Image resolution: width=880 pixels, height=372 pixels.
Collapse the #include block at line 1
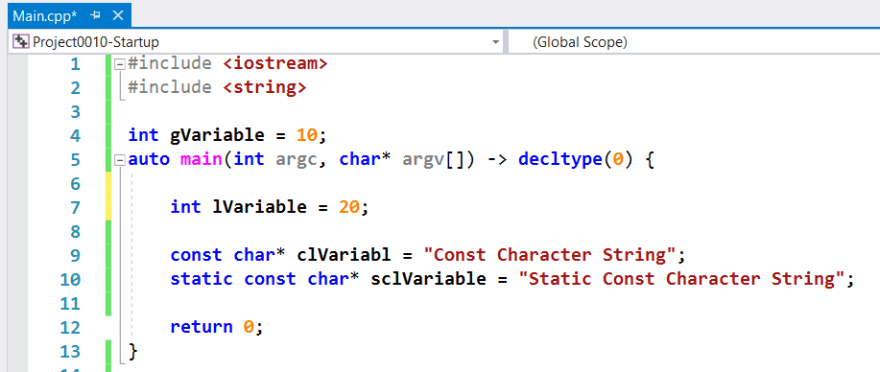pyautogui.click(x=119, y=64)
